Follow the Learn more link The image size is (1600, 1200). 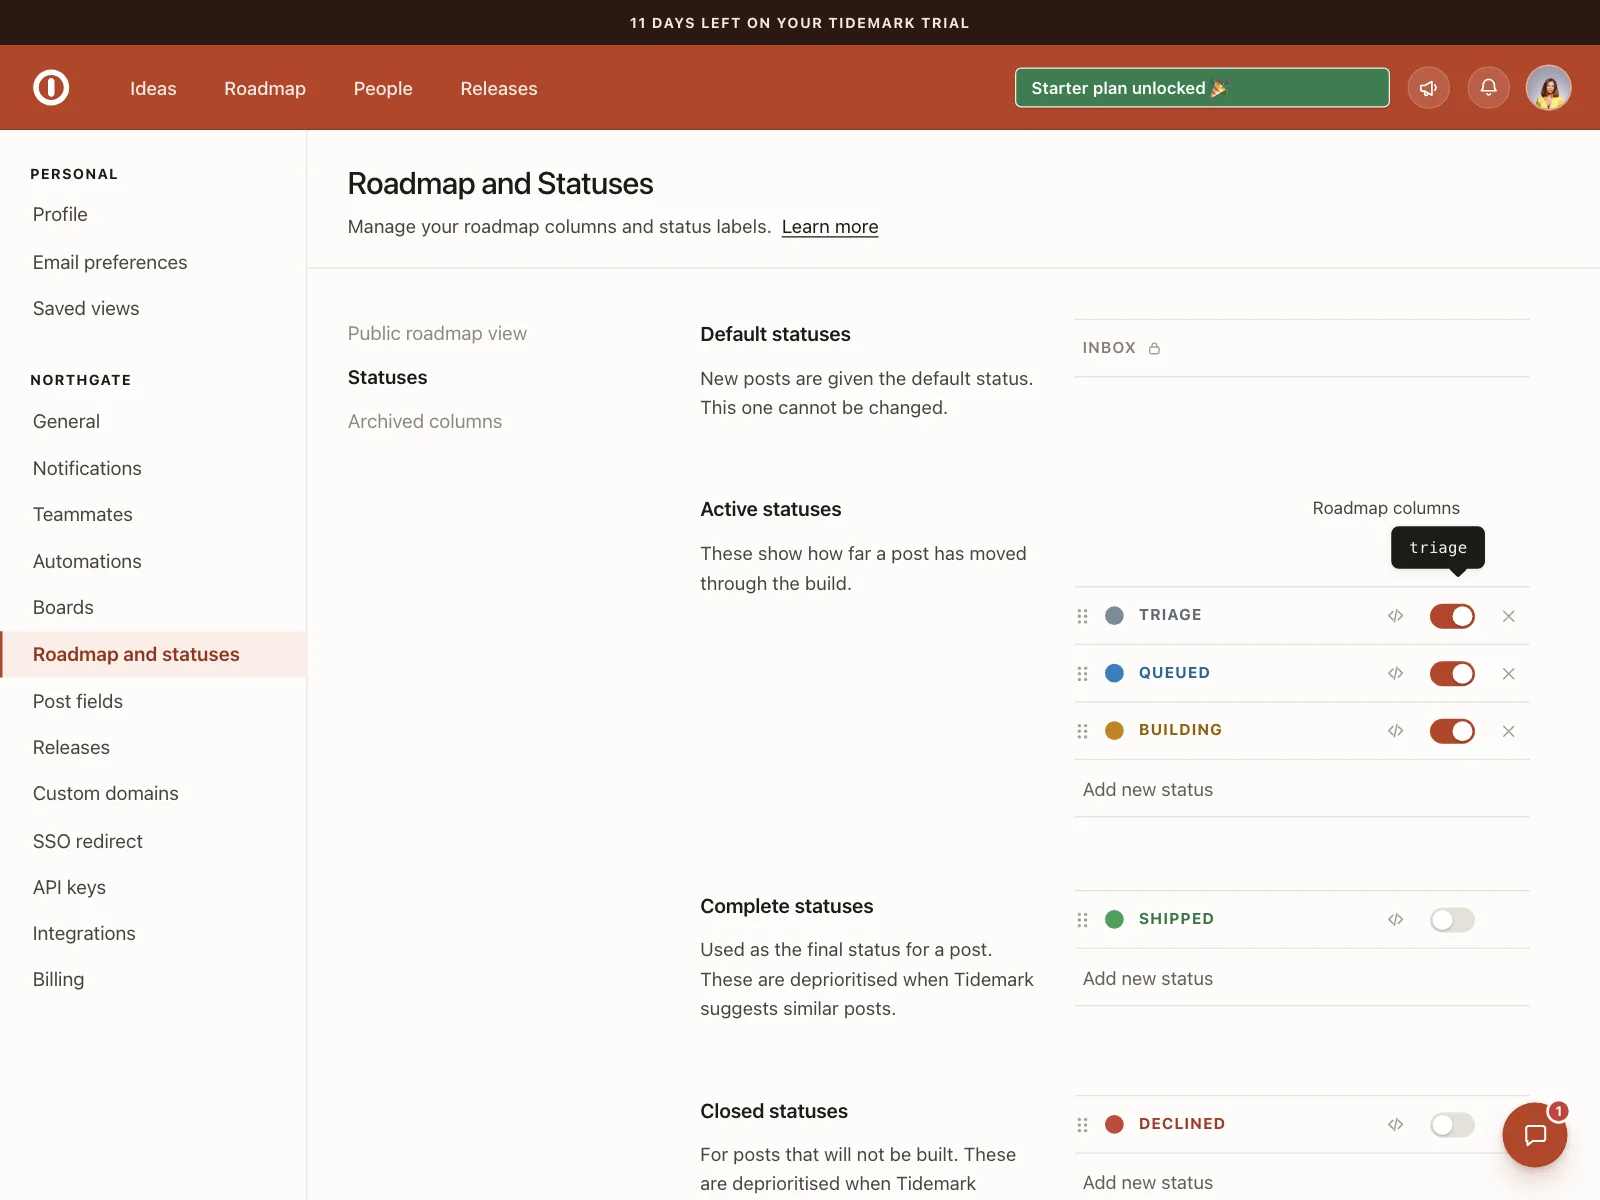(x=830, y=227)
